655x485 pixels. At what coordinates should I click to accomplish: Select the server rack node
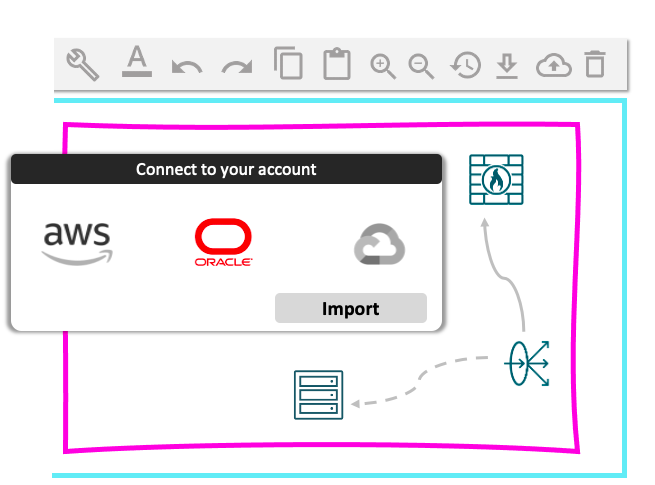coord(318,395)
